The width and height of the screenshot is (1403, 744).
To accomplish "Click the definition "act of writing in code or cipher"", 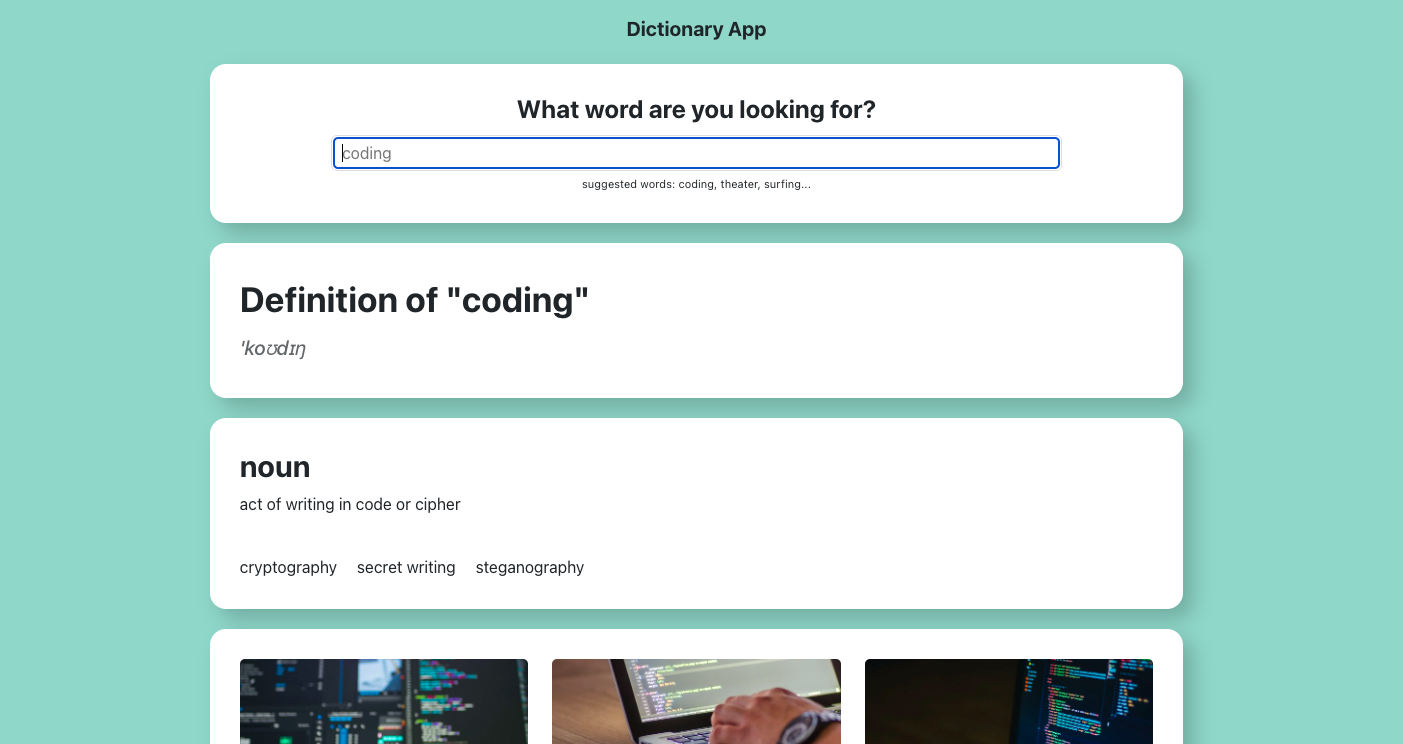I will tap(350, 504).
